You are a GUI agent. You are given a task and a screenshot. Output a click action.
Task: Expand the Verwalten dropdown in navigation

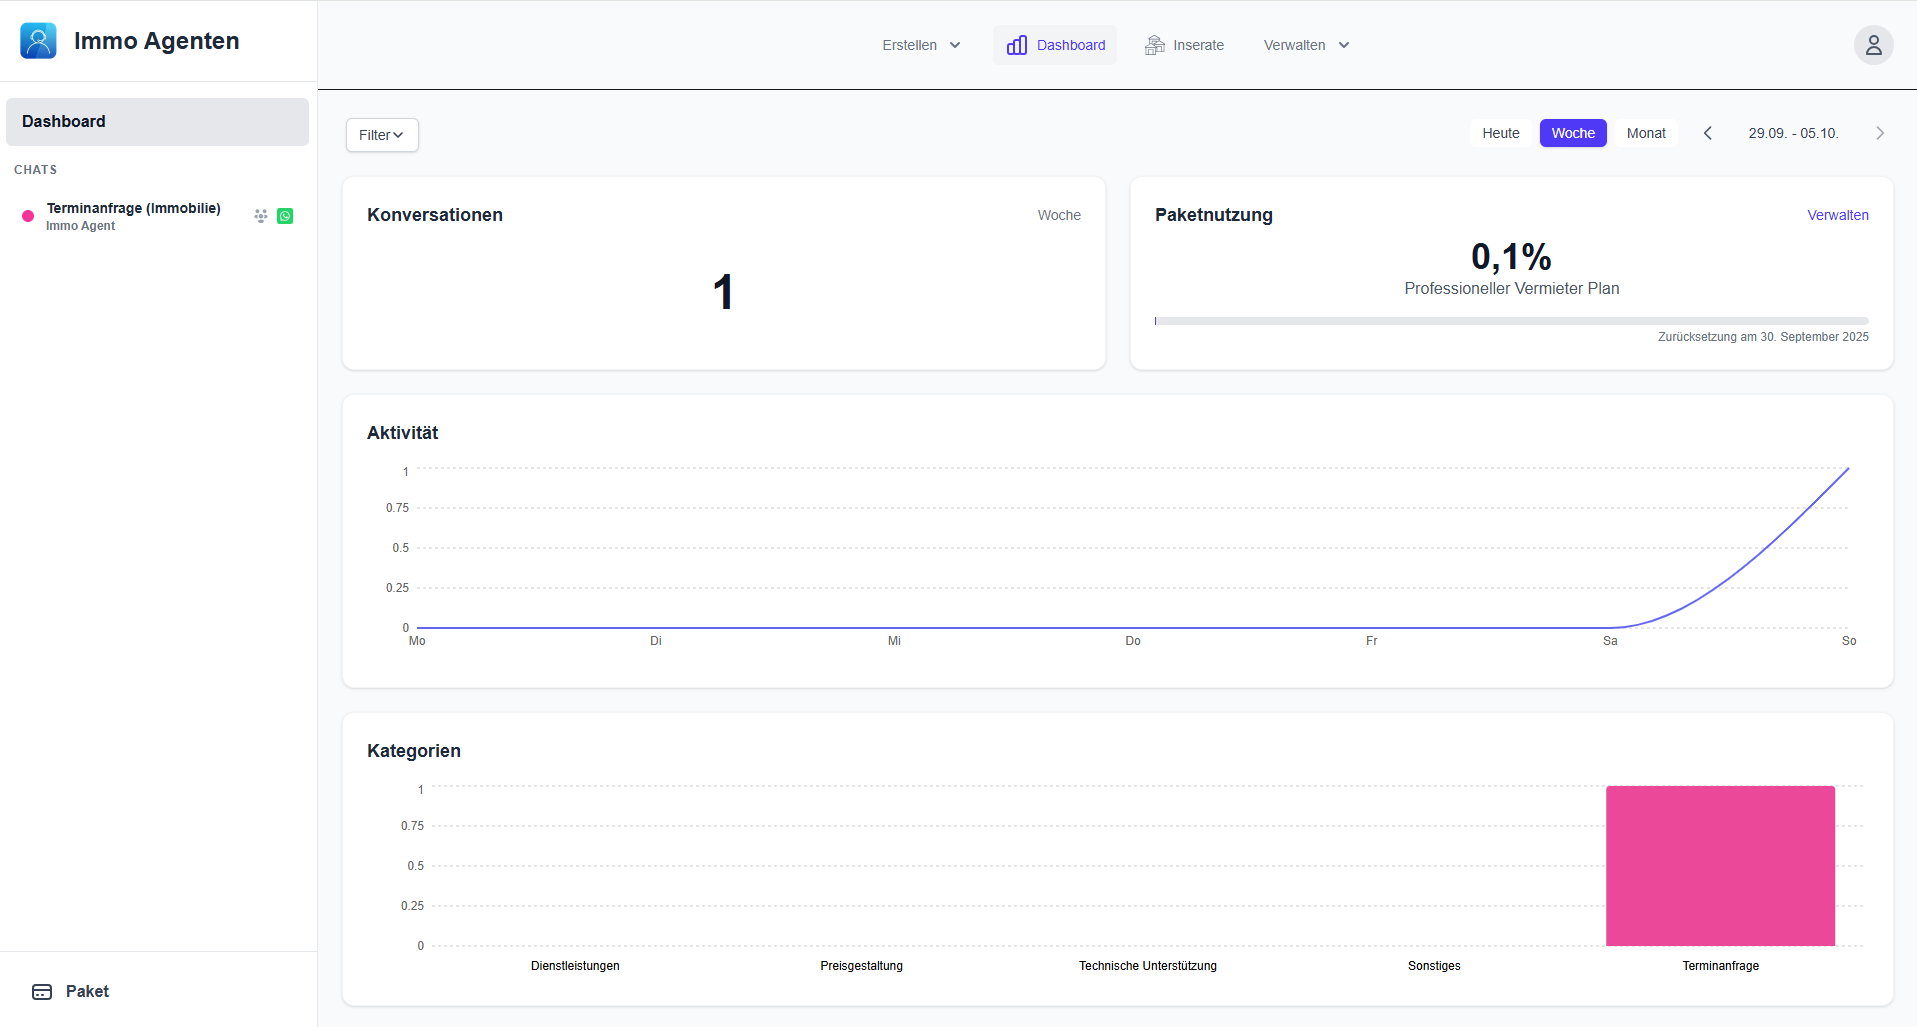1306,45
